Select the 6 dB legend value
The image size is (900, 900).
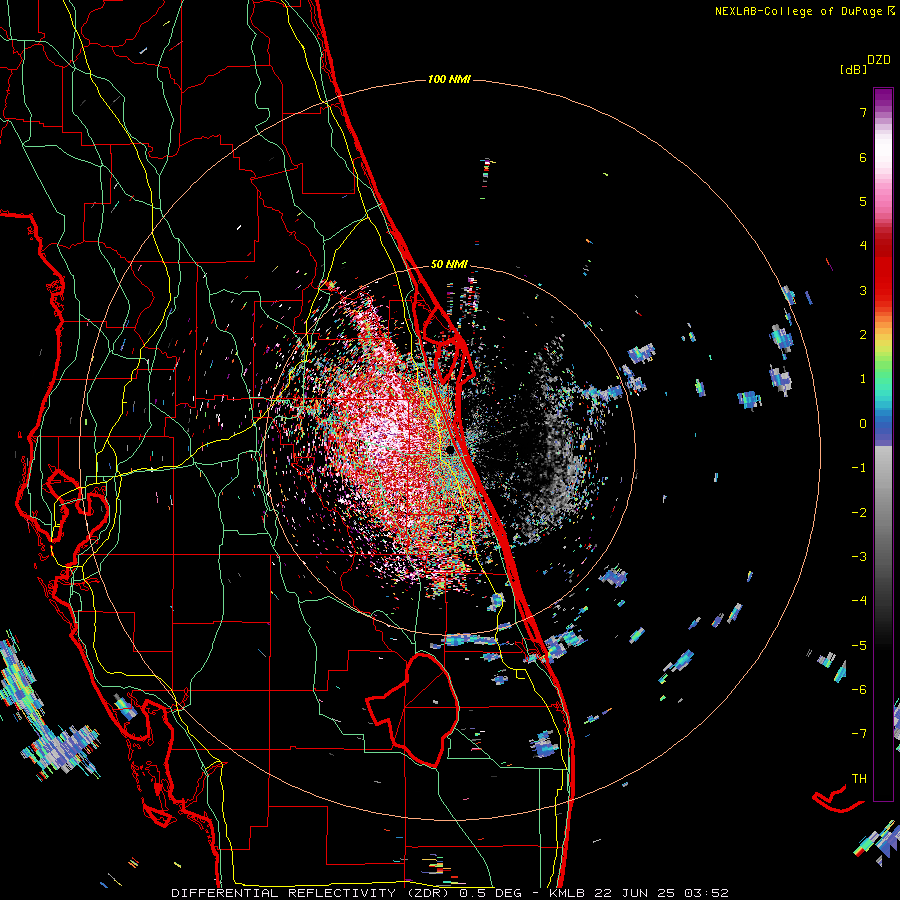[863, 157]
